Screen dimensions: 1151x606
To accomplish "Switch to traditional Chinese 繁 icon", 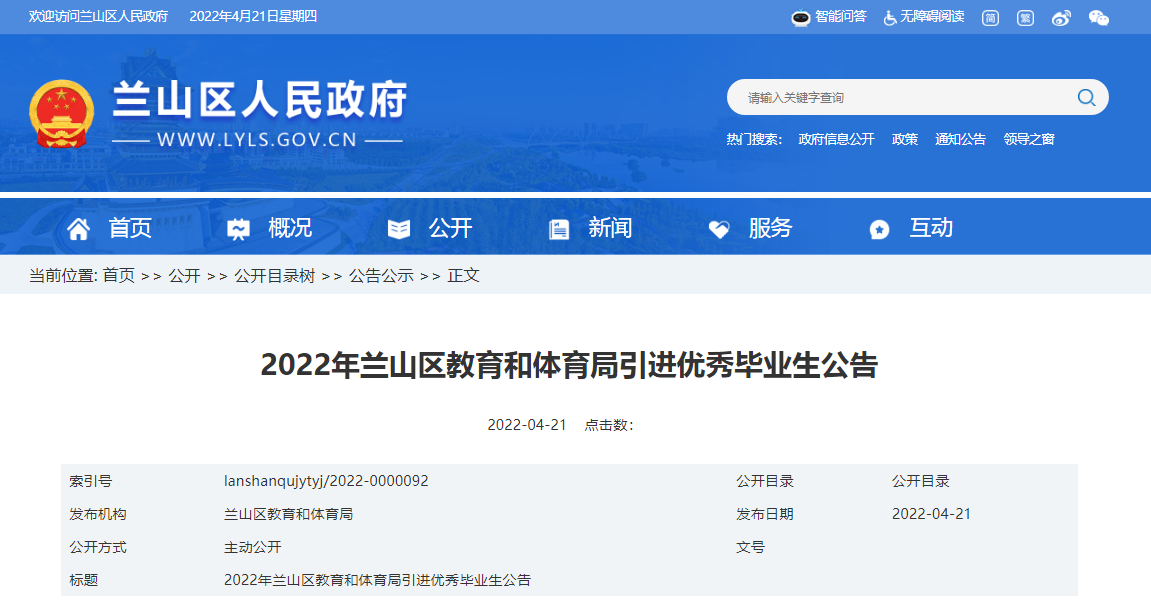I will pos(1025,18).
